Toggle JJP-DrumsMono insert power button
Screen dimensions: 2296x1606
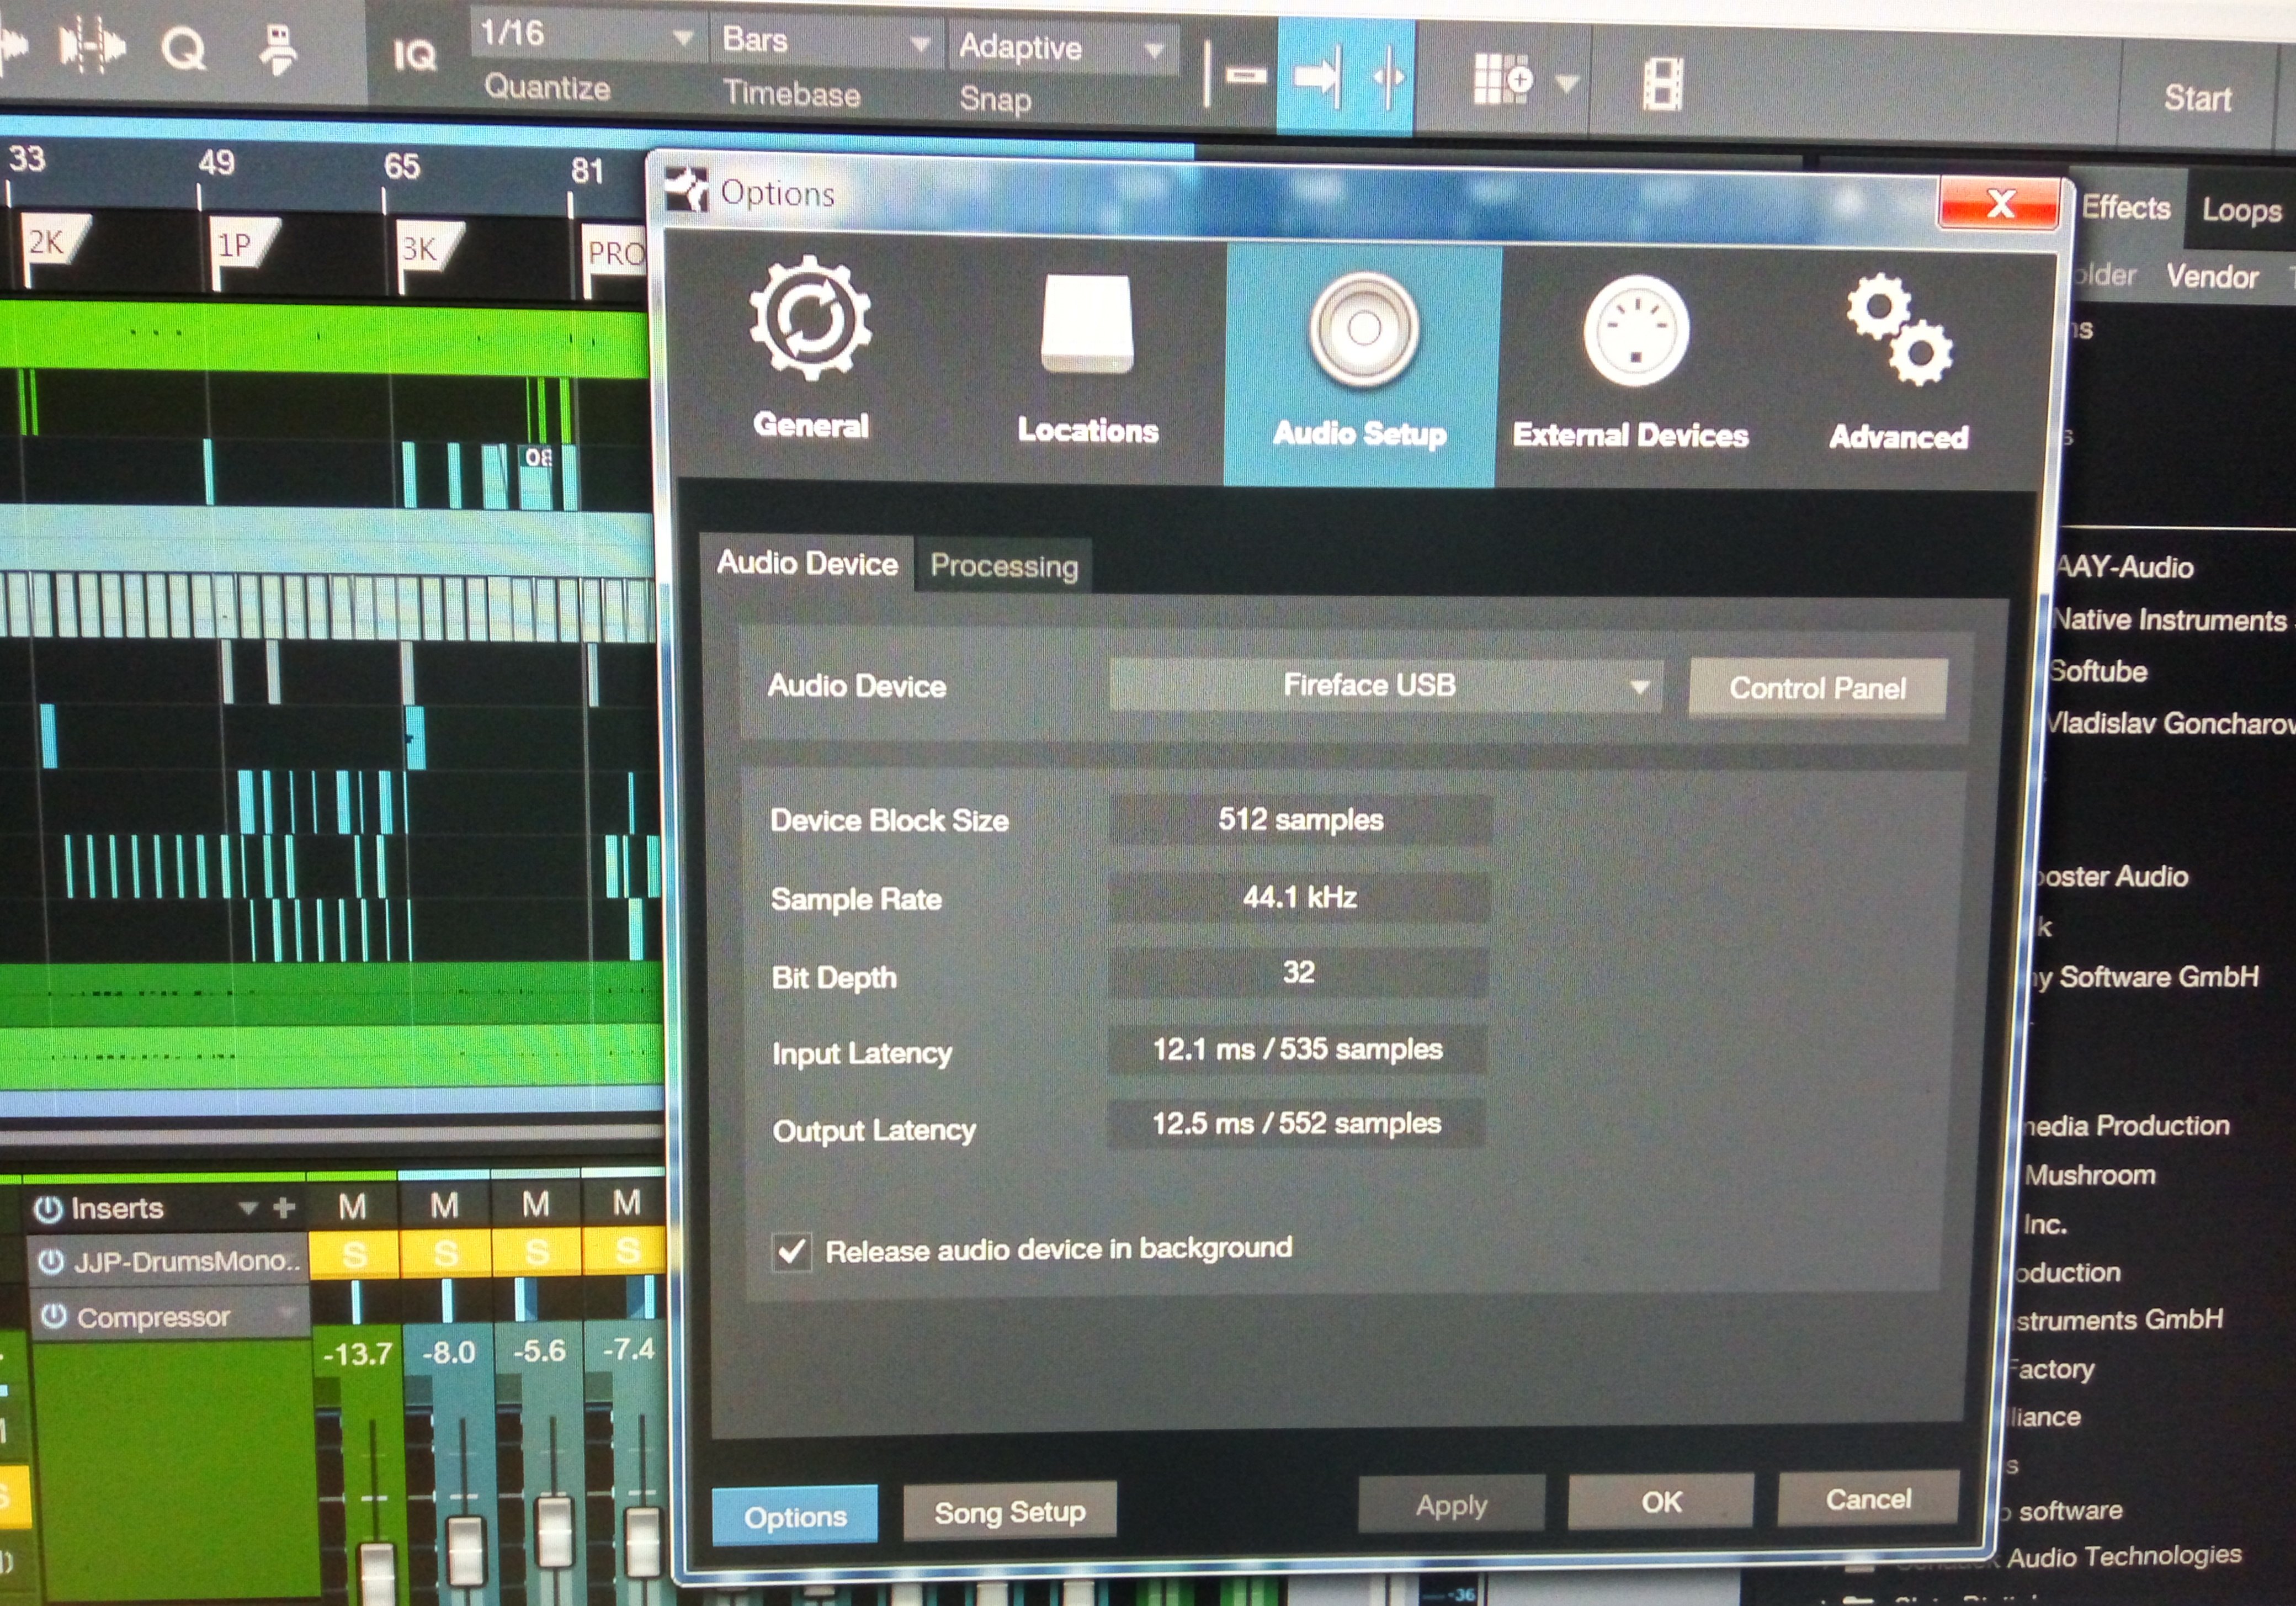point(50,1262)
